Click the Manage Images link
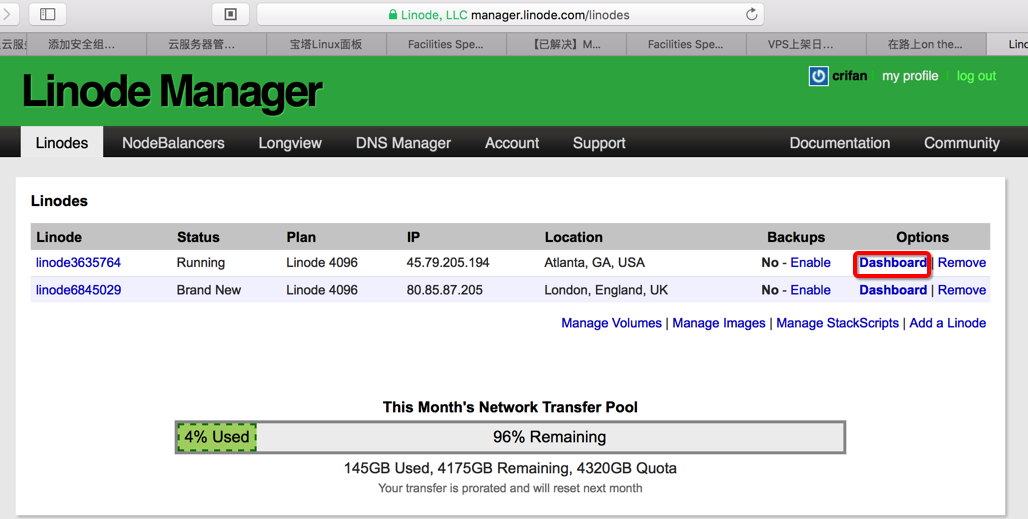The width and height of the screenshot is (1028, 519). (719, 323)
